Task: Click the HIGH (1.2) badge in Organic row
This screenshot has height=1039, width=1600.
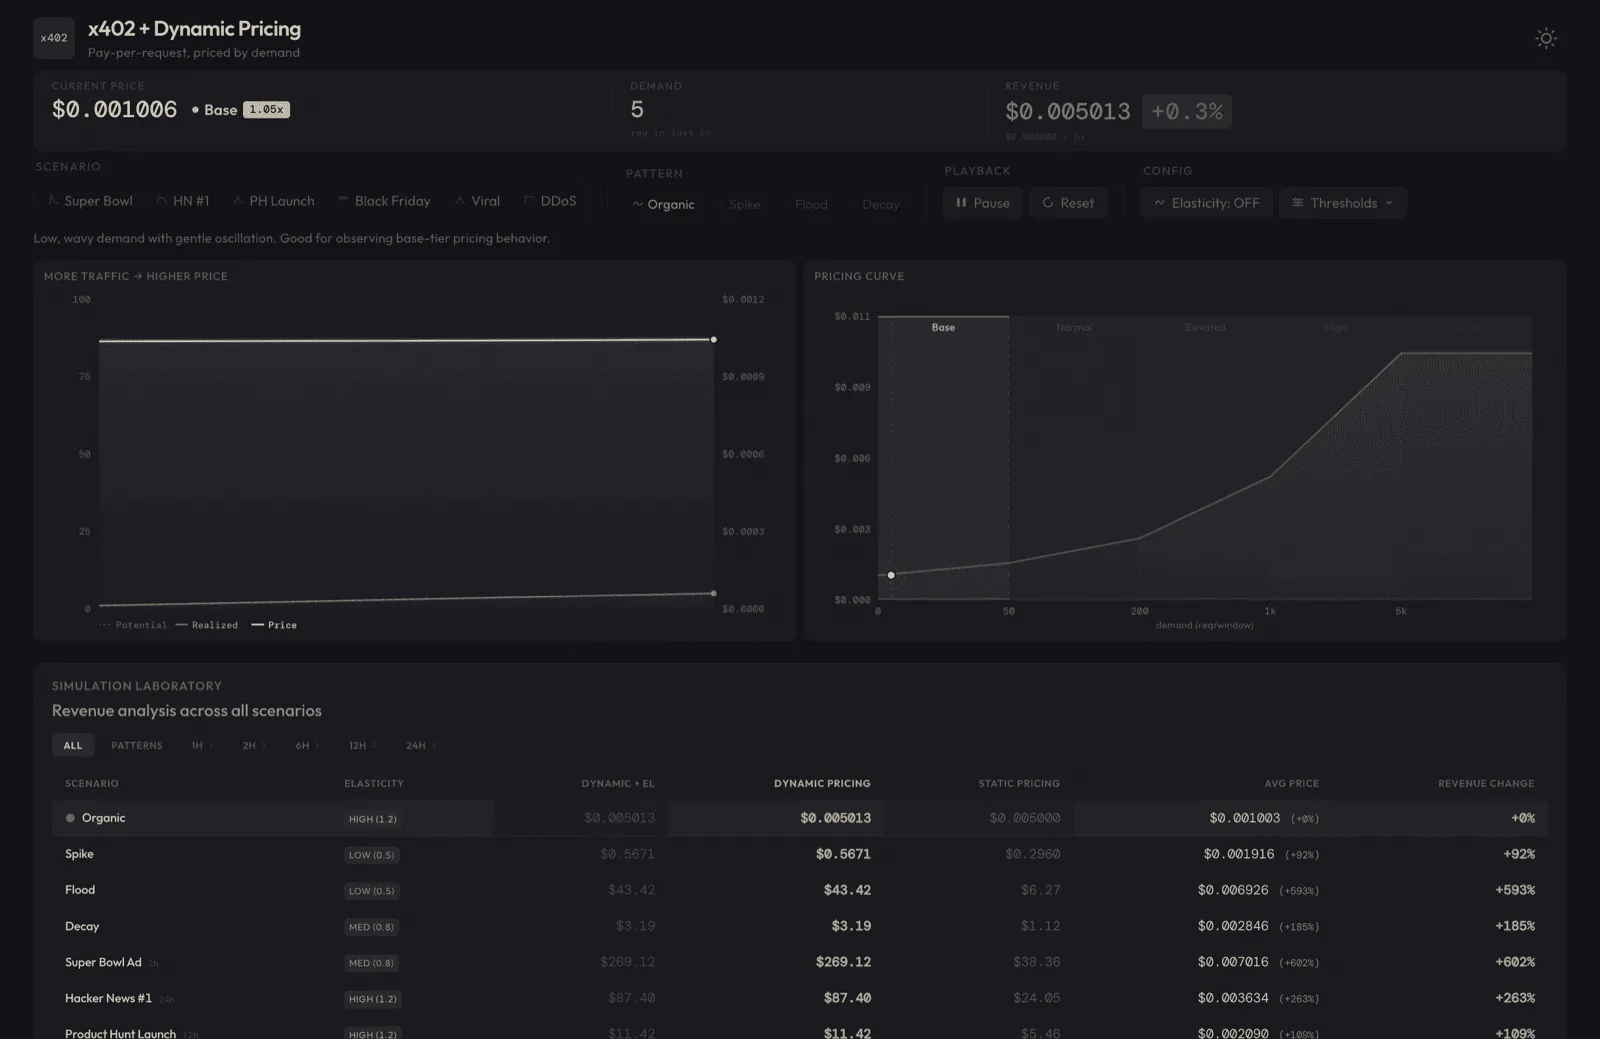Action: (x=373, y=819)
